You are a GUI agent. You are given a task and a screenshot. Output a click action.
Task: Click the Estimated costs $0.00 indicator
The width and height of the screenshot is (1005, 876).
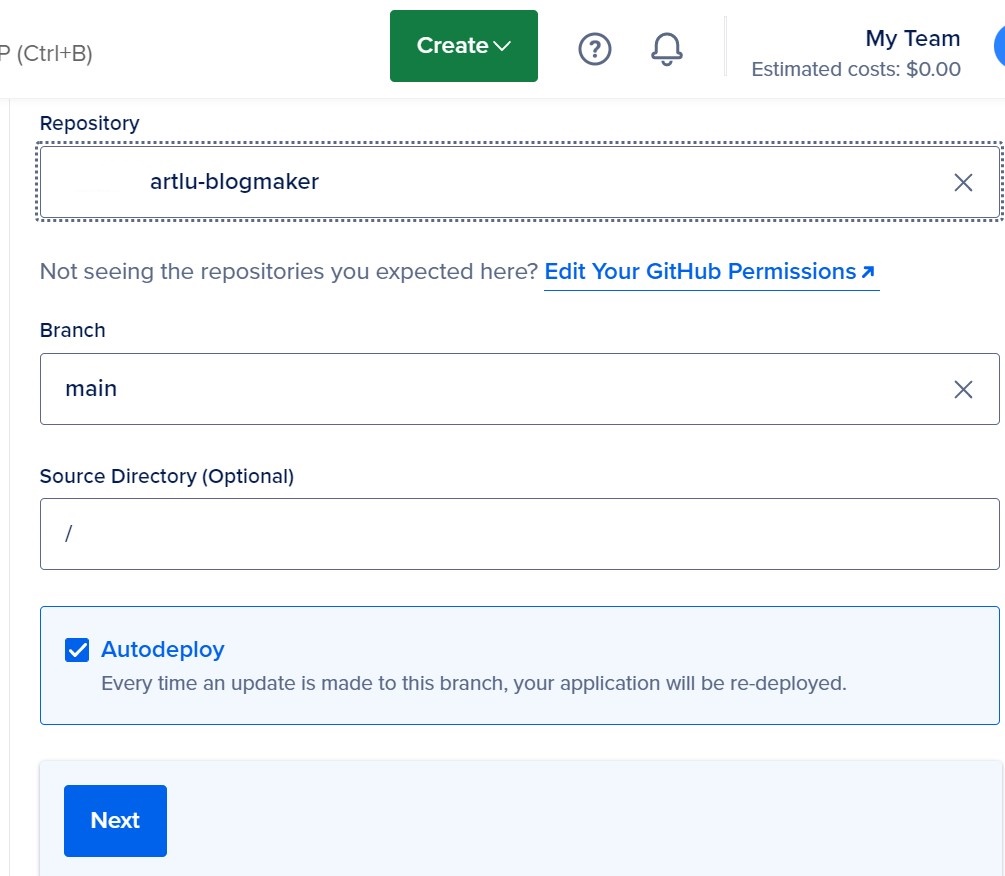pos(856,69)
